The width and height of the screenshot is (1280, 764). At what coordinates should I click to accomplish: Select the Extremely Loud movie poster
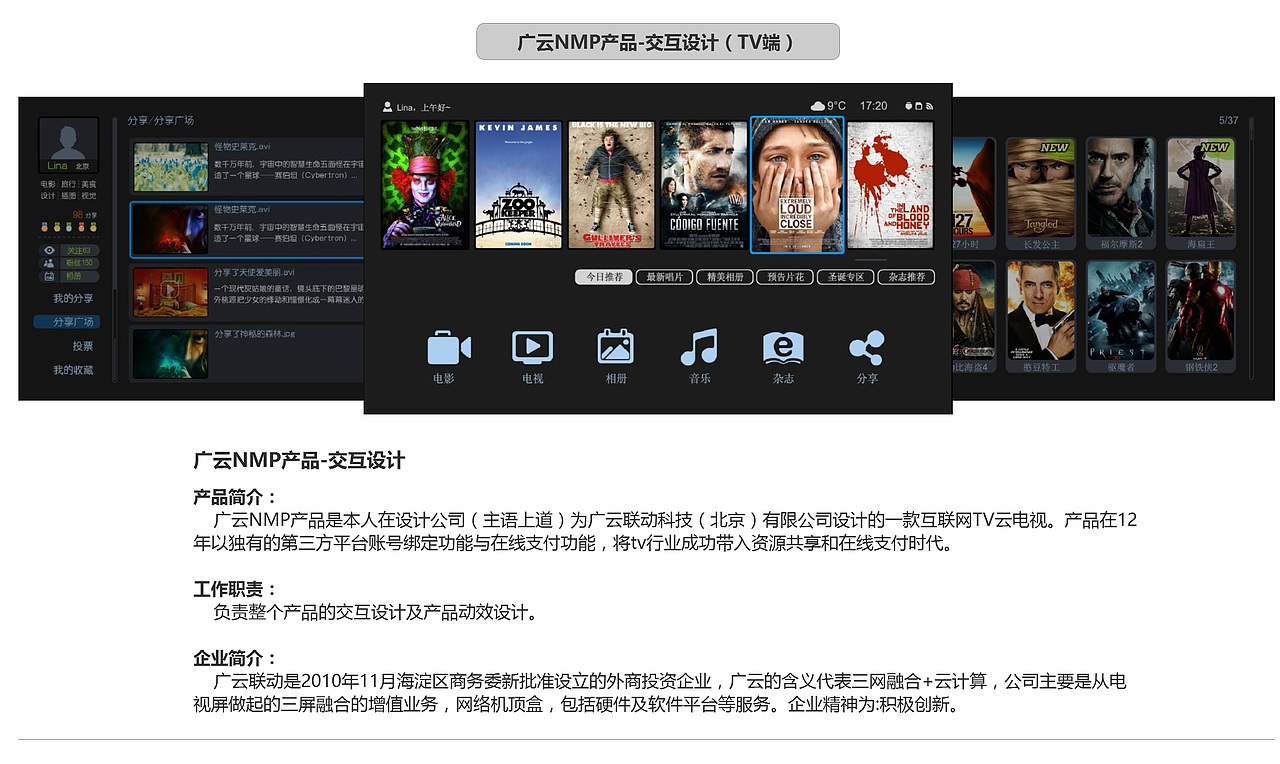798,184
